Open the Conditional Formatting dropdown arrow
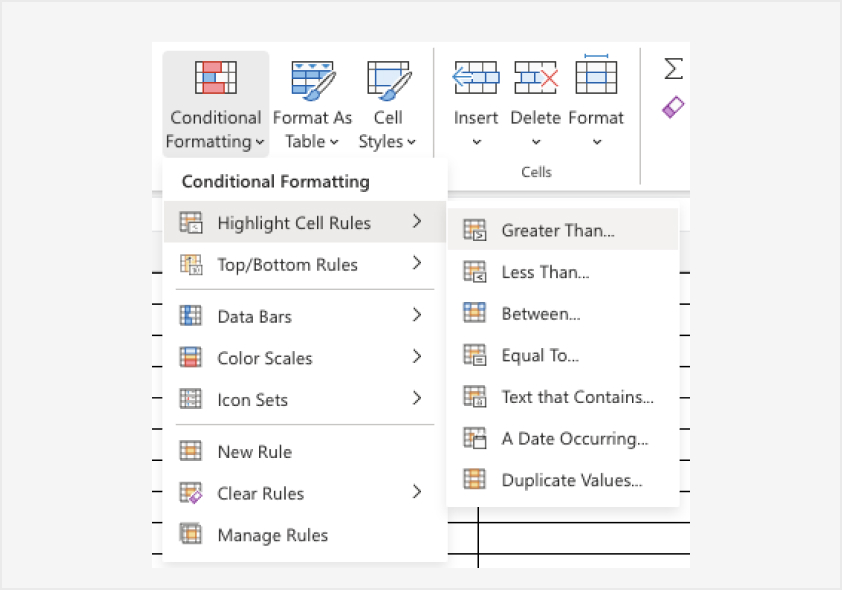842x590 pixels. (260, 142)
